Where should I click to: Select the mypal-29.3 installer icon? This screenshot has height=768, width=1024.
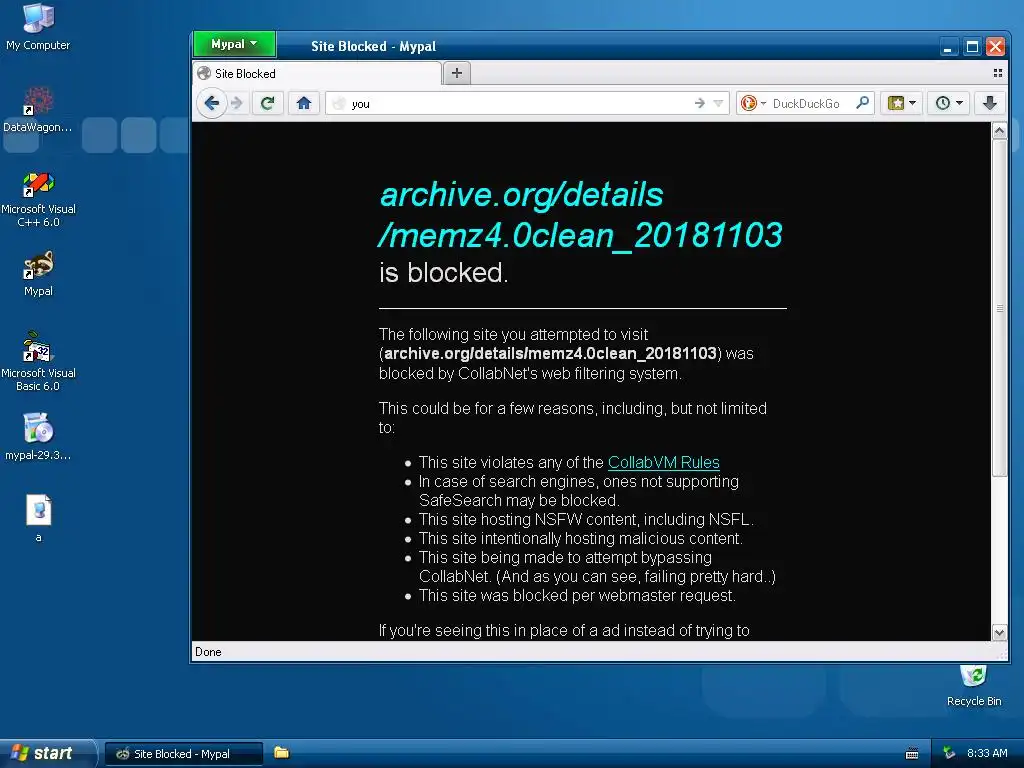click(38, 436)
